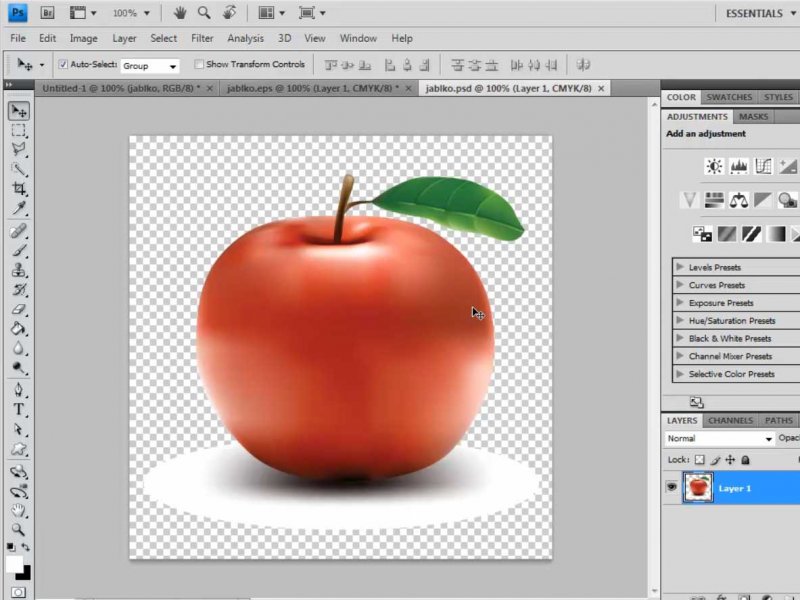
Task: Open the Filter menu
Action: click(x=202, y=38)
